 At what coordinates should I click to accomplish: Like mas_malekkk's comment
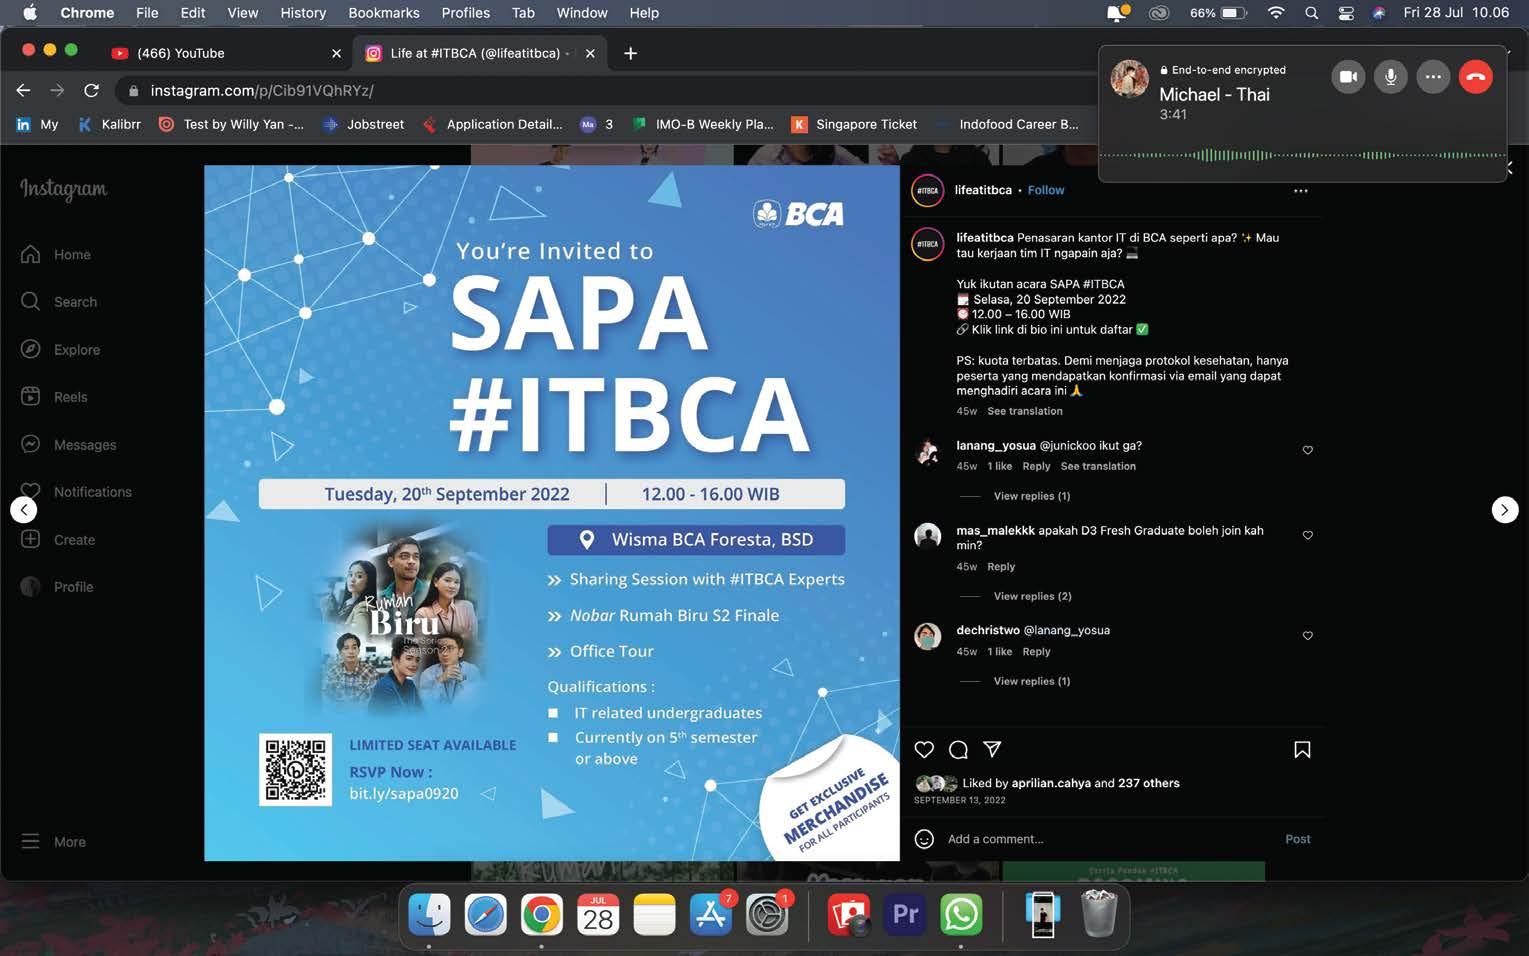(x=1307, y=535)
